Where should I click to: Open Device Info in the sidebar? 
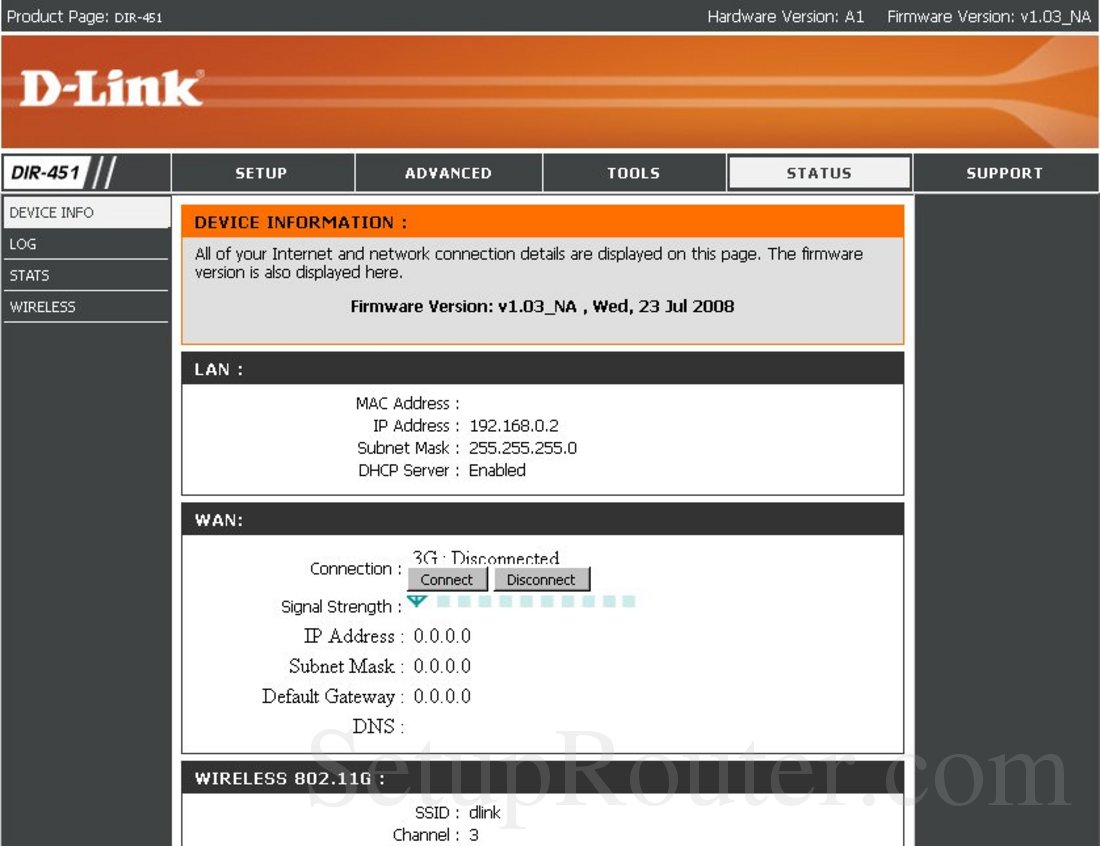coord(86,213)
